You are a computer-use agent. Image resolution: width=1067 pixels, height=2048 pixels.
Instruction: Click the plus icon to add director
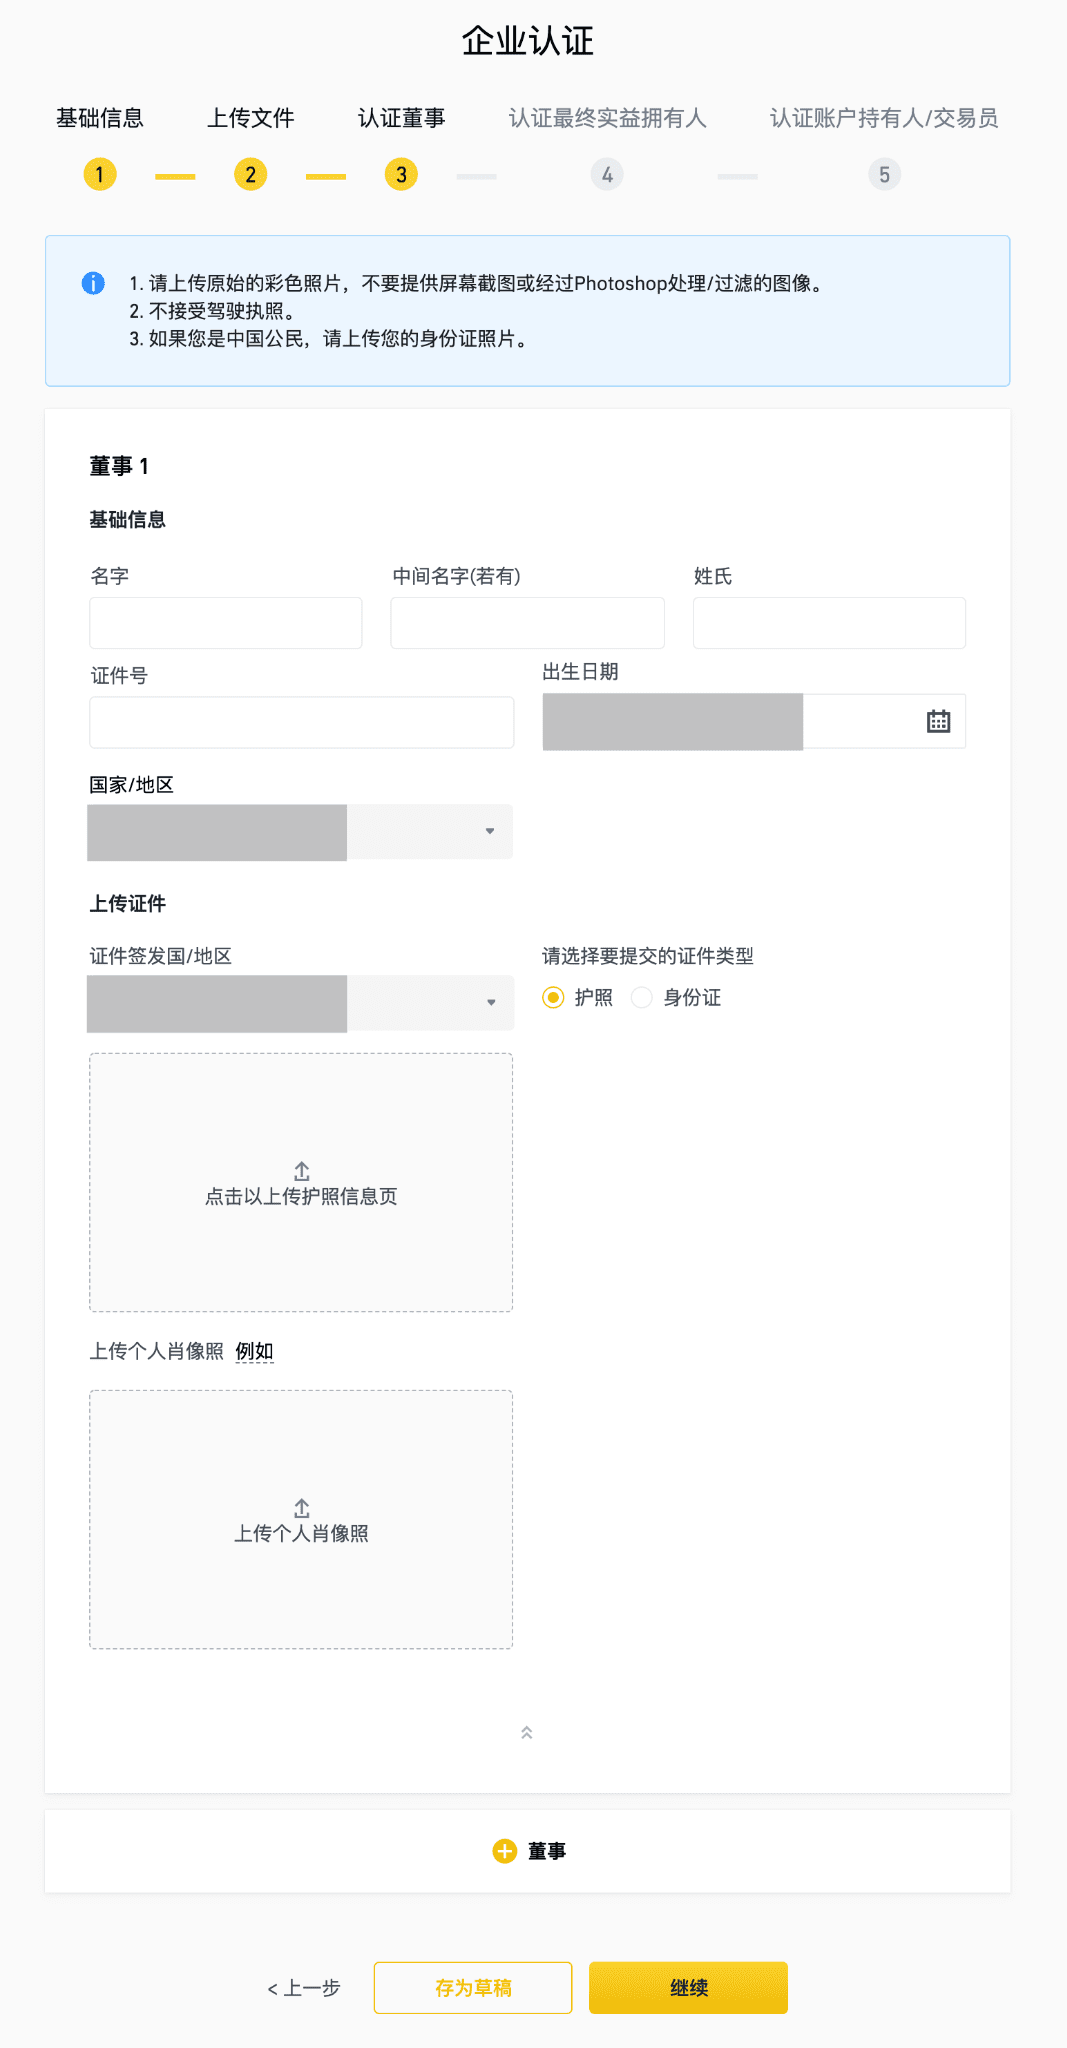(505, 1851)
